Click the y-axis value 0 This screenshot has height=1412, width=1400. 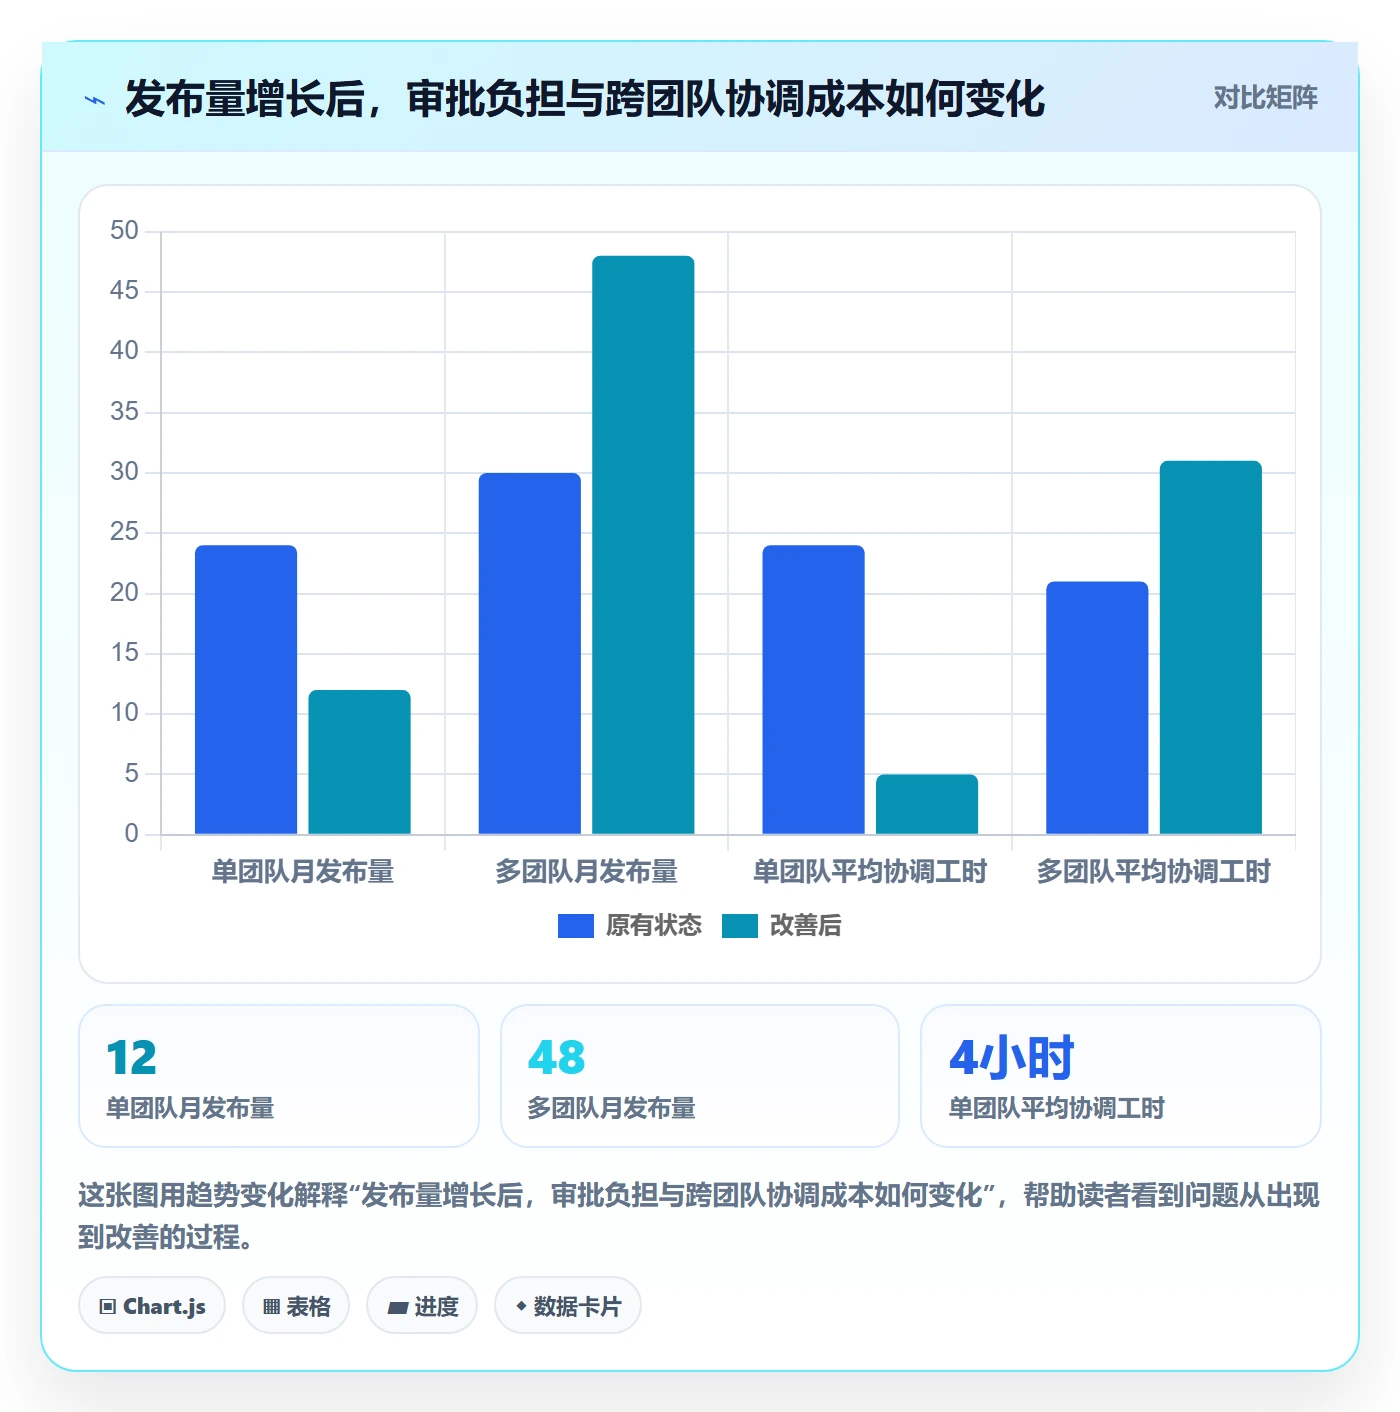click(132, 834)
